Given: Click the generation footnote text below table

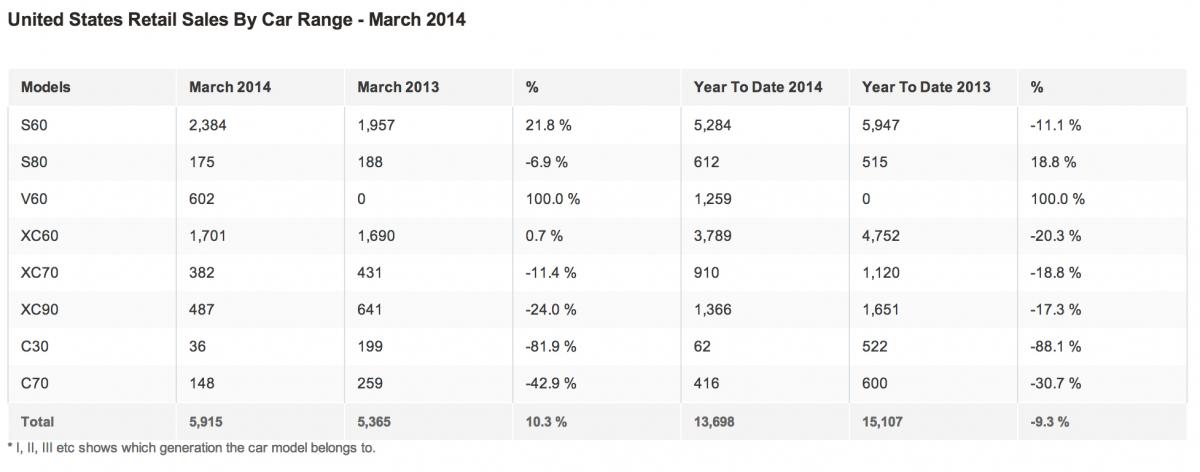Looking at the screenshot, I should 190,447.
